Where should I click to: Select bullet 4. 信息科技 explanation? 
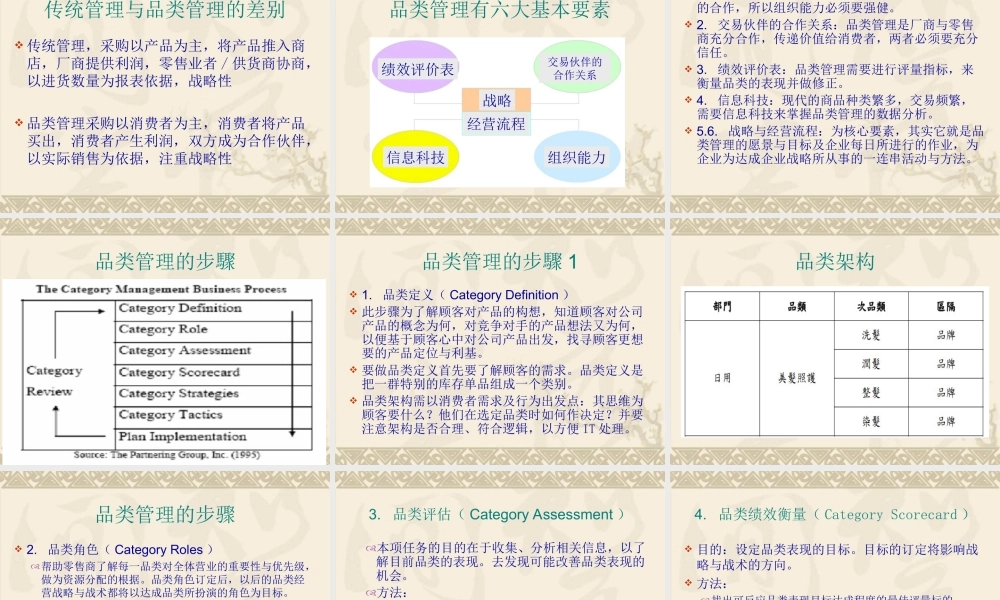pyautogui.click(x=831, y=107)
